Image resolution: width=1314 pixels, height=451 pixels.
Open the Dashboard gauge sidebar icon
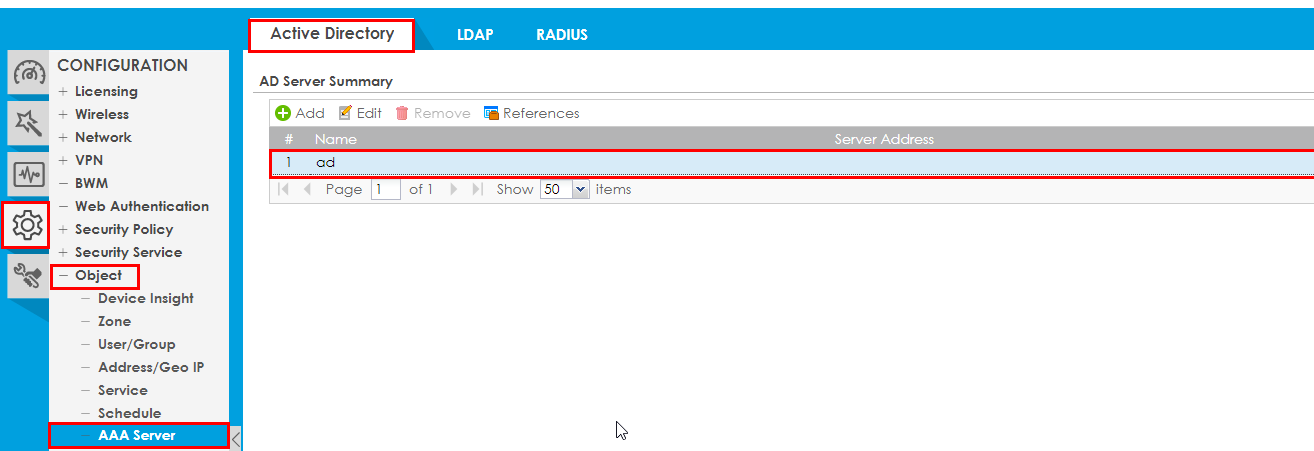point(28,74)
